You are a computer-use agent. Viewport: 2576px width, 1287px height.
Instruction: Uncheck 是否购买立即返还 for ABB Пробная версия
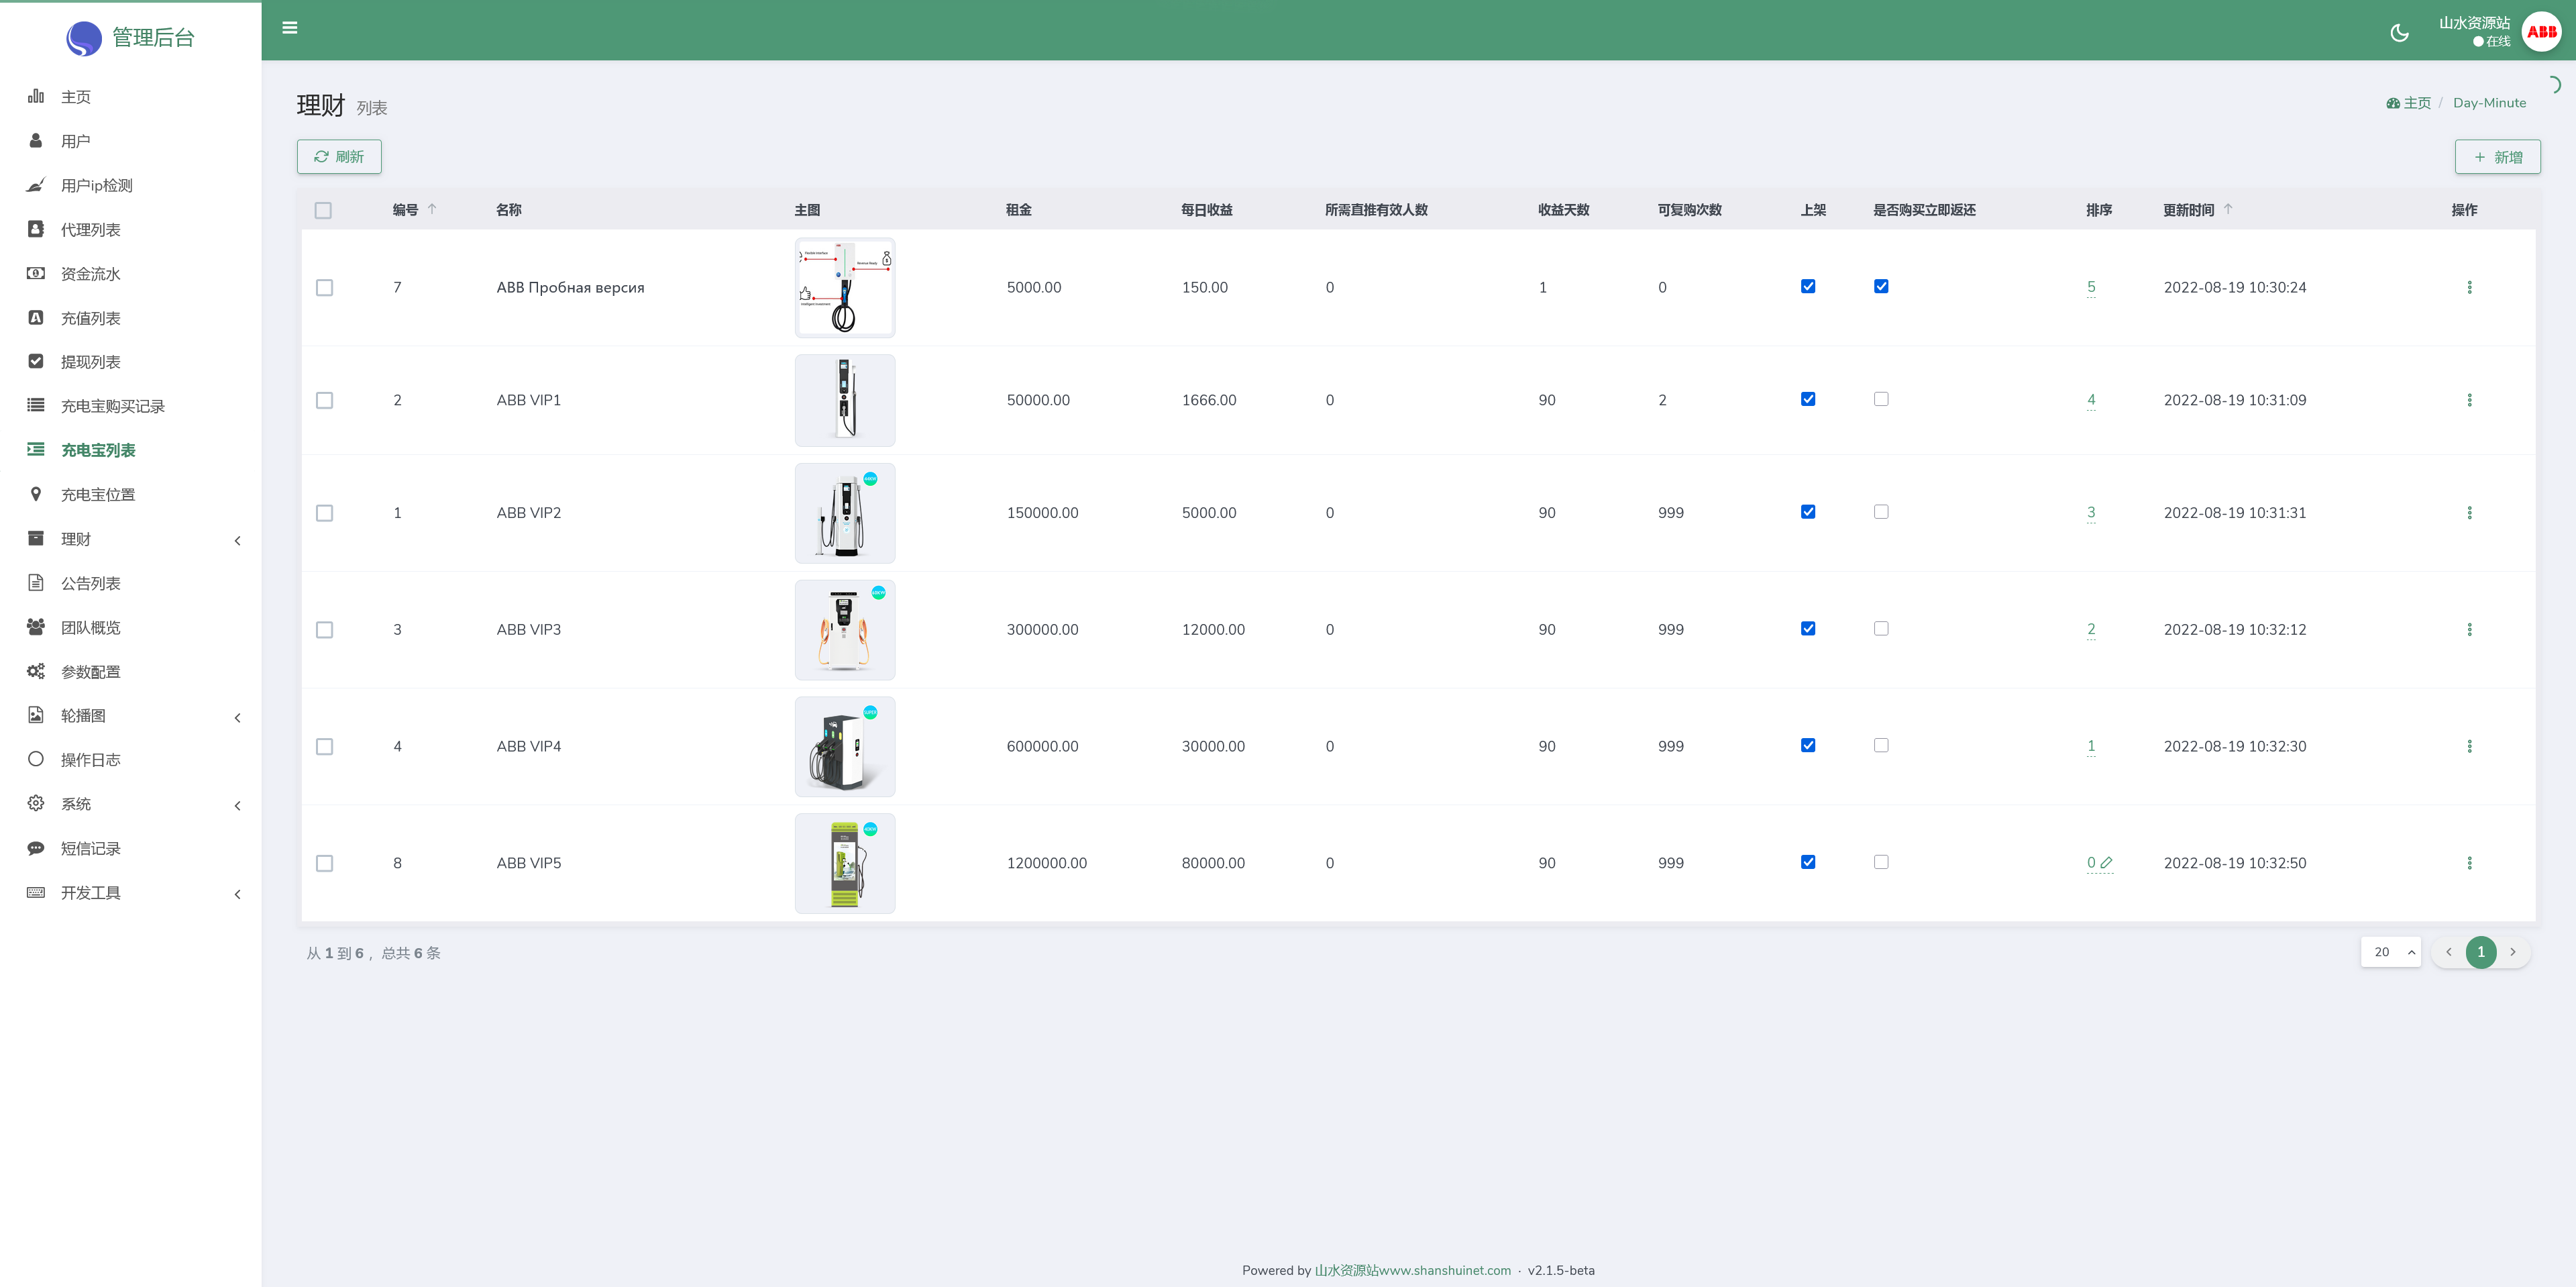click(x=1881, y=287)
